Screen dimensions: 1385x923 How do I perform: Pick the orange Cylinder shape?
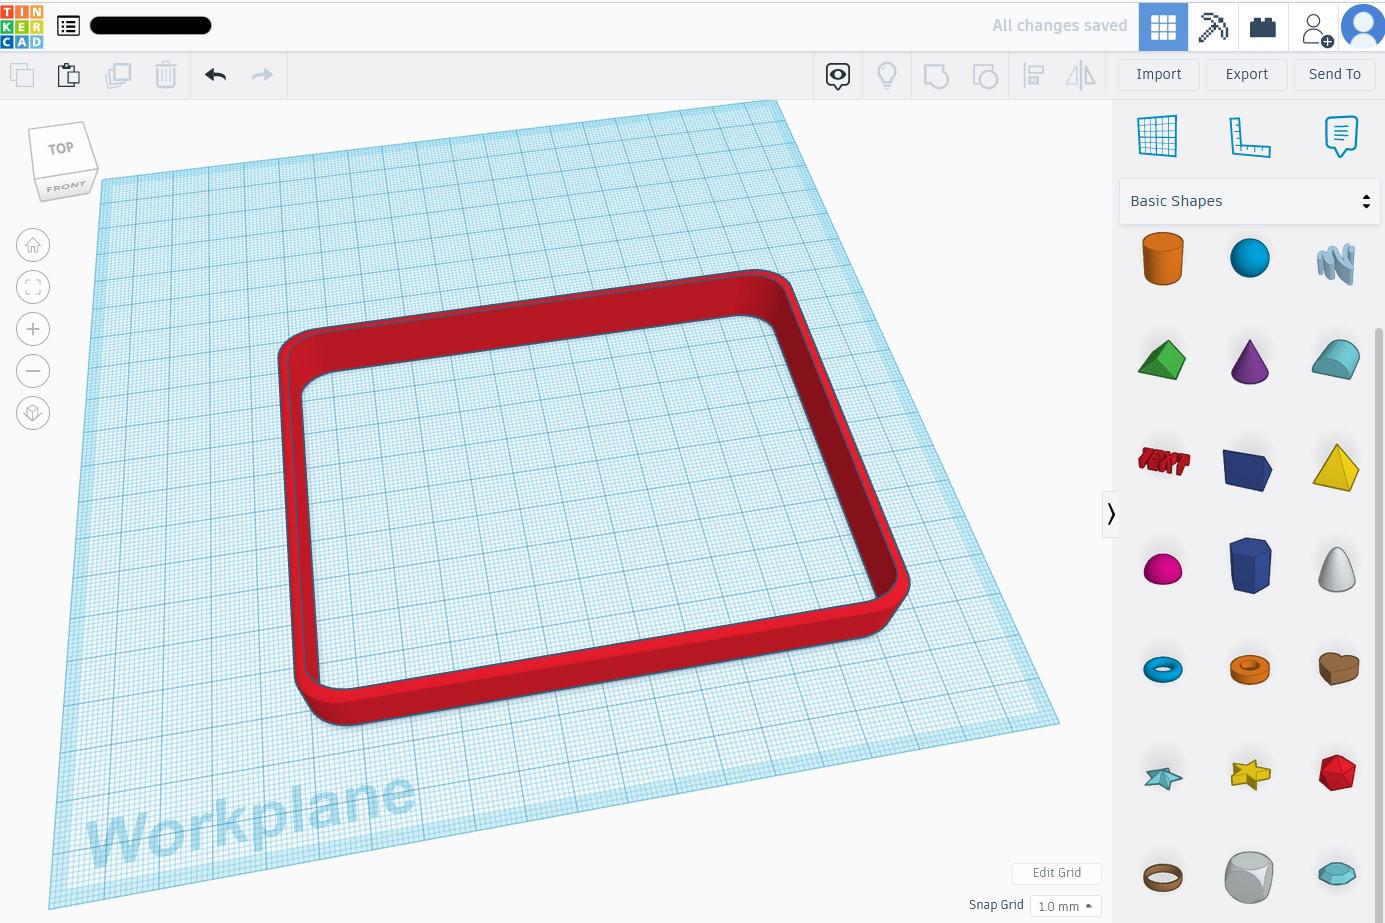tap(1162, 259)
